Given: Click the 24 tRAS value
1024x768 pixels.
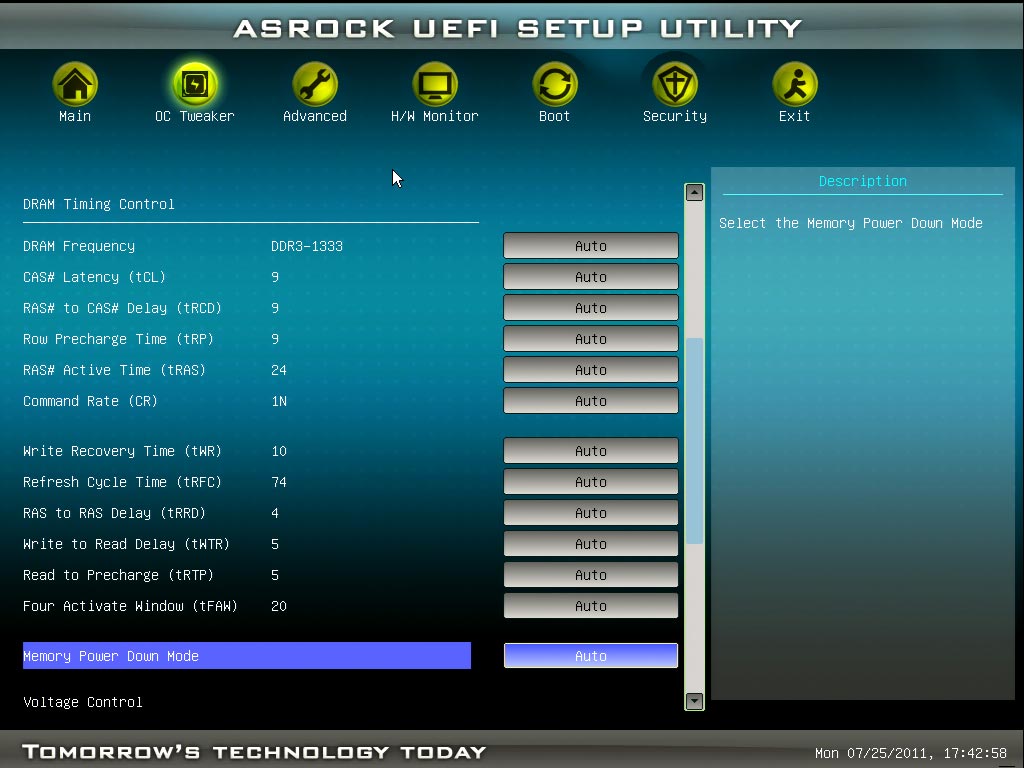Looking at the screenshot, I should [x=279, y=370].
